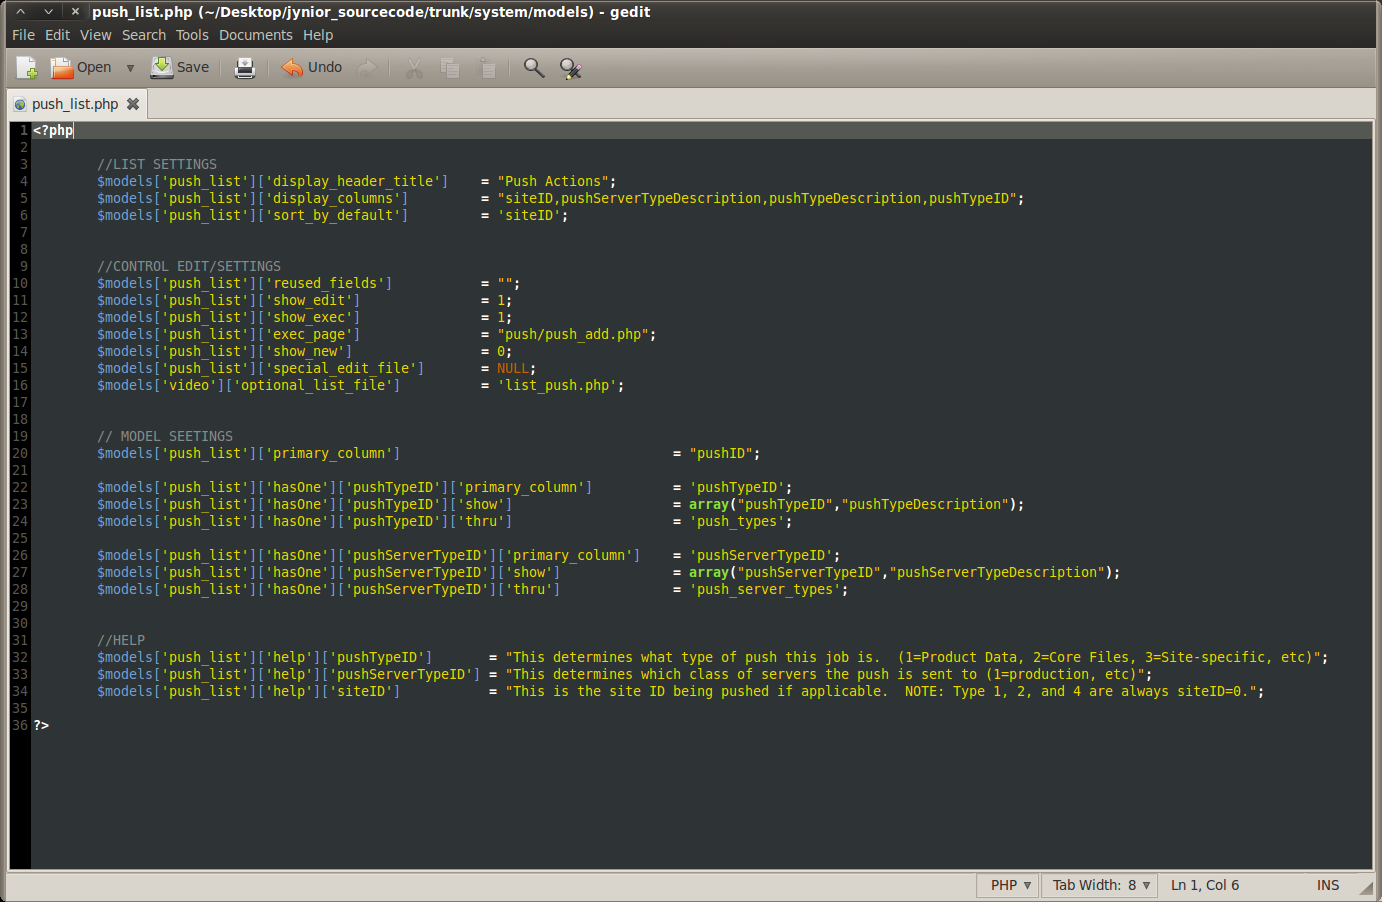Click the Undo arrow icon

point(292,68)
